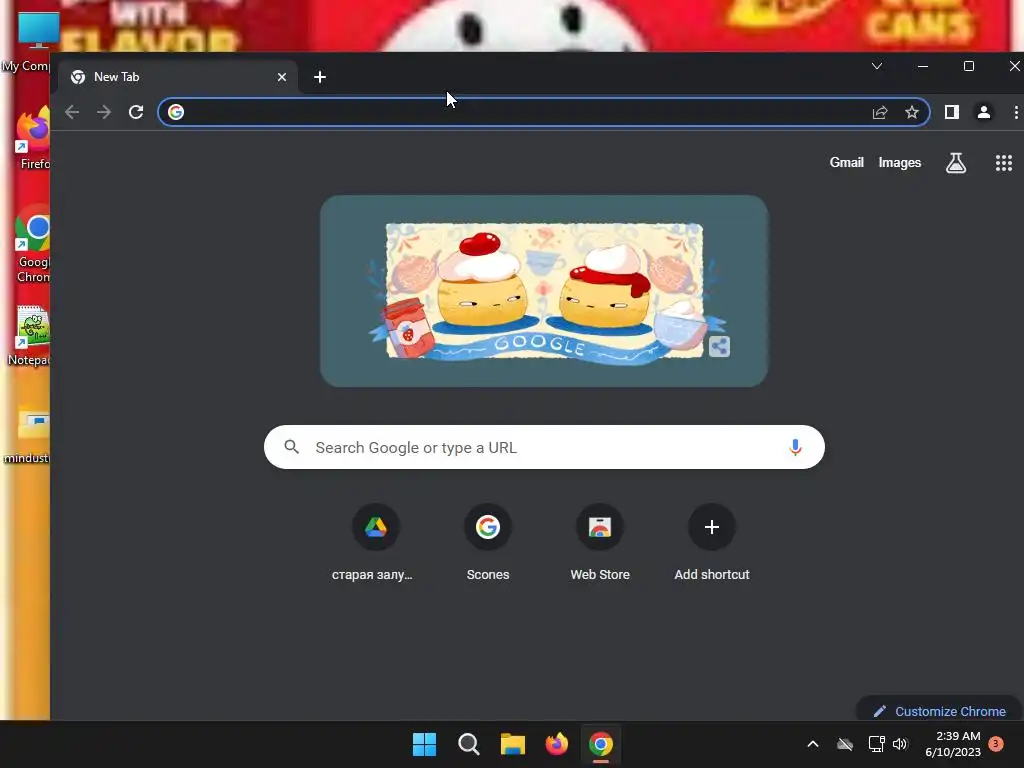Click the Chrome back arrow button
Screen dimensions: 1024x768
point(72,112)
